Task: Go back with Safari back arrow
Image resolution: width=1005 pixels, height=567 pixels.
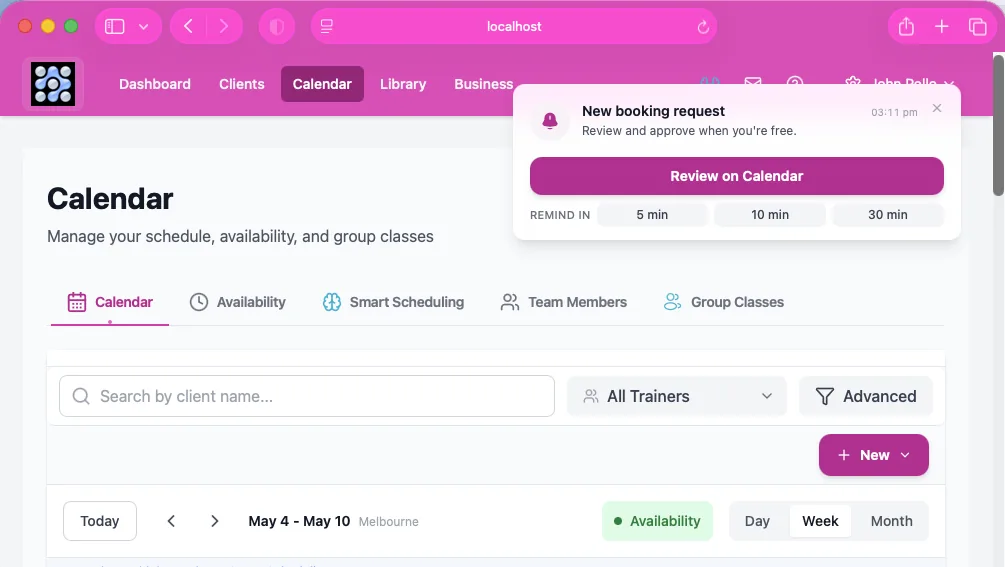Action: [x=188, y=26]
